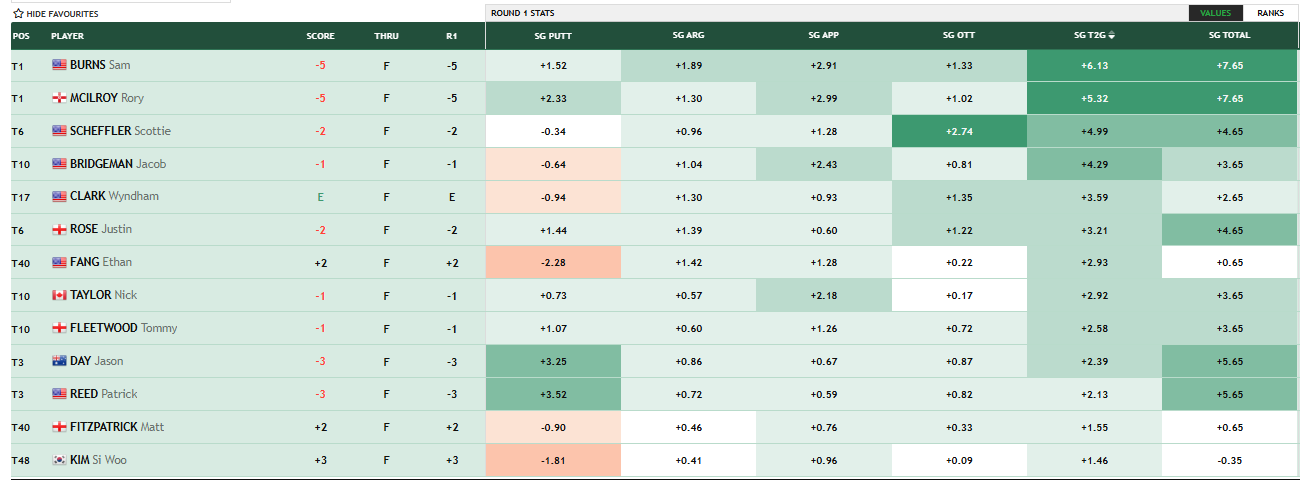The width and height of the screenshot is (1300, 481).
Task: Click Scheffler's SG OTT value +2.74
Action: (x=959, y=131)
